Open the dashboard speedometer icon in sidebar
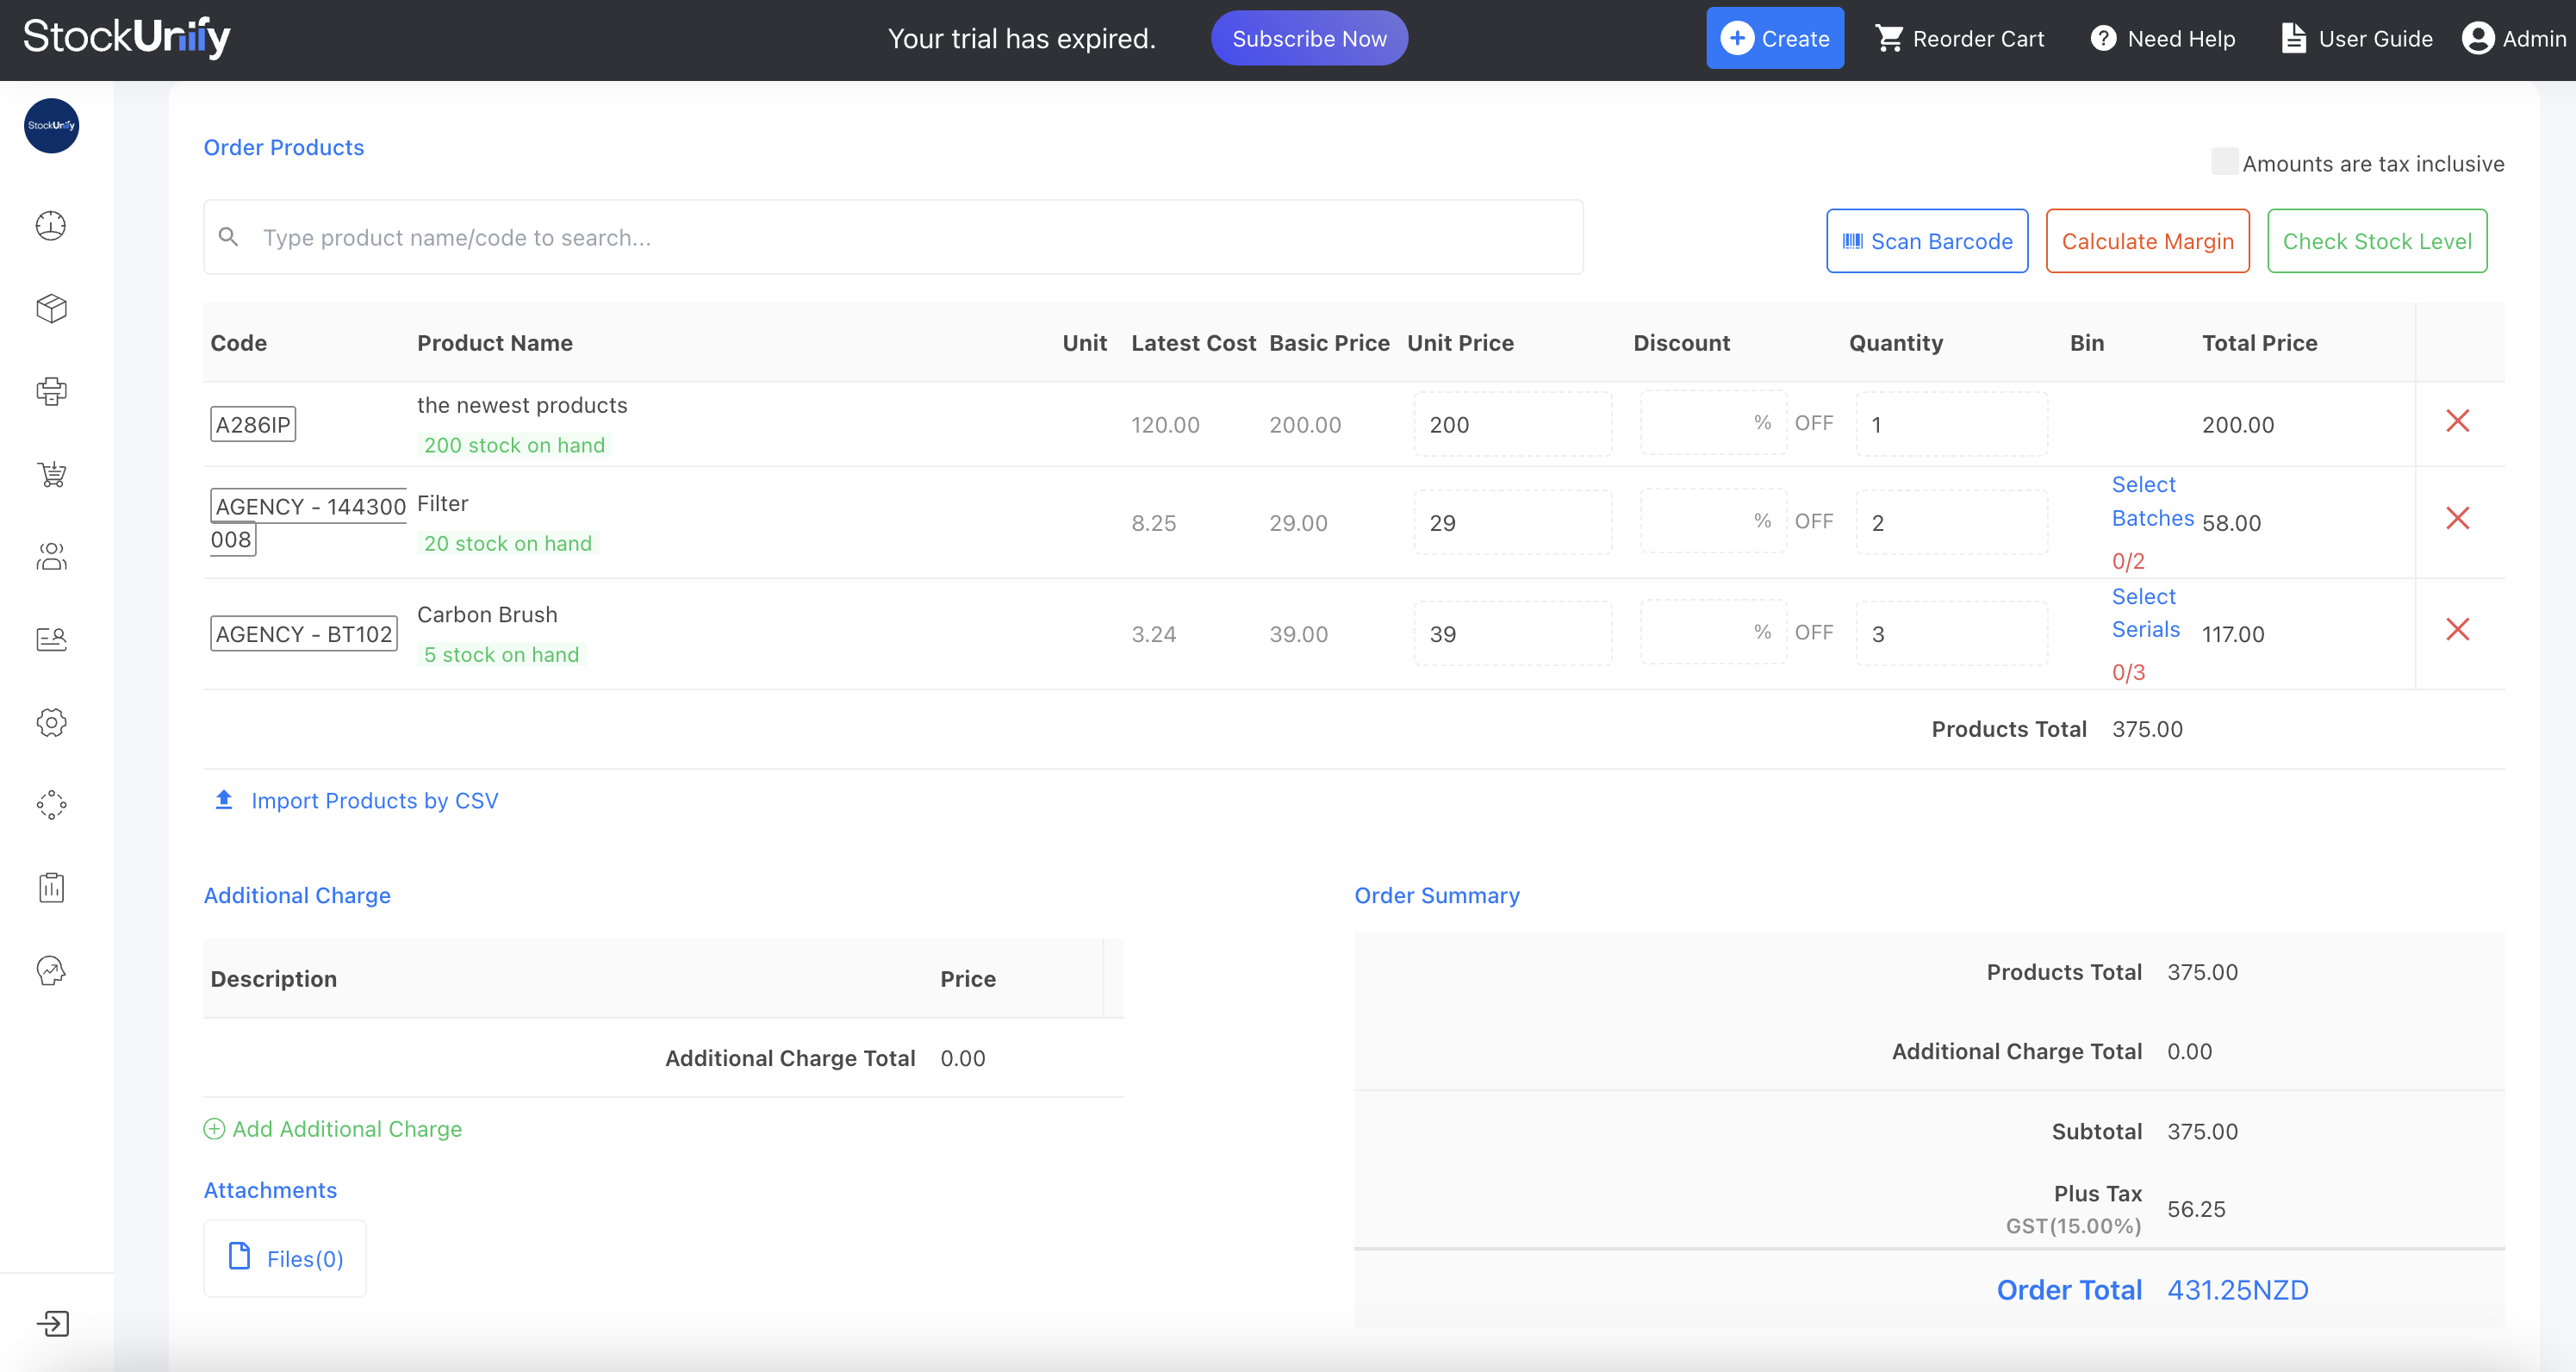This screenshot has height=1372, width=2576. point(50,226)
